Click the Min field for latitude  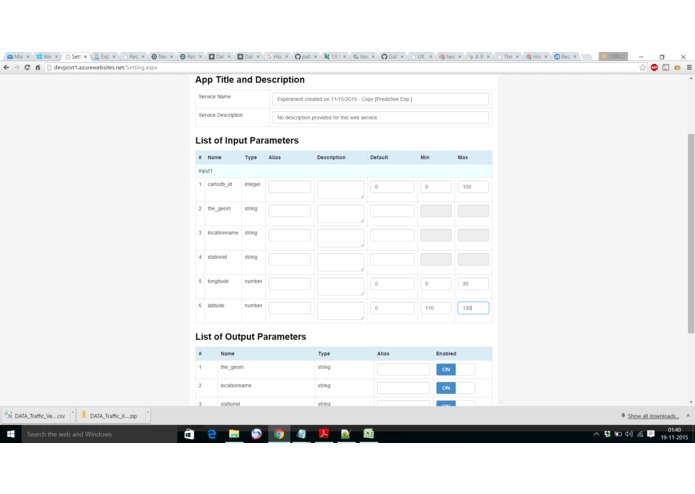point(436,308)
